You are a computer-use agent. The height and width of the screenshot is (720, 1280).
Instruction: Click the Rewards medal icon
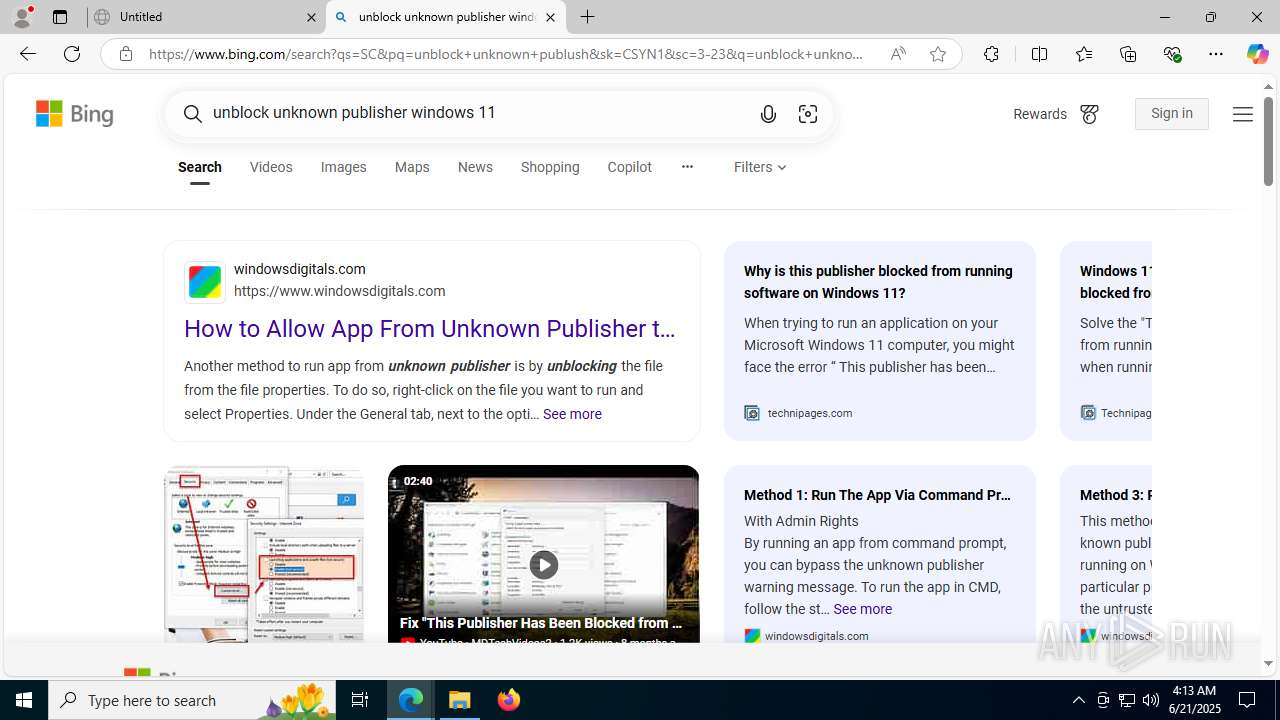[1089, 115]
